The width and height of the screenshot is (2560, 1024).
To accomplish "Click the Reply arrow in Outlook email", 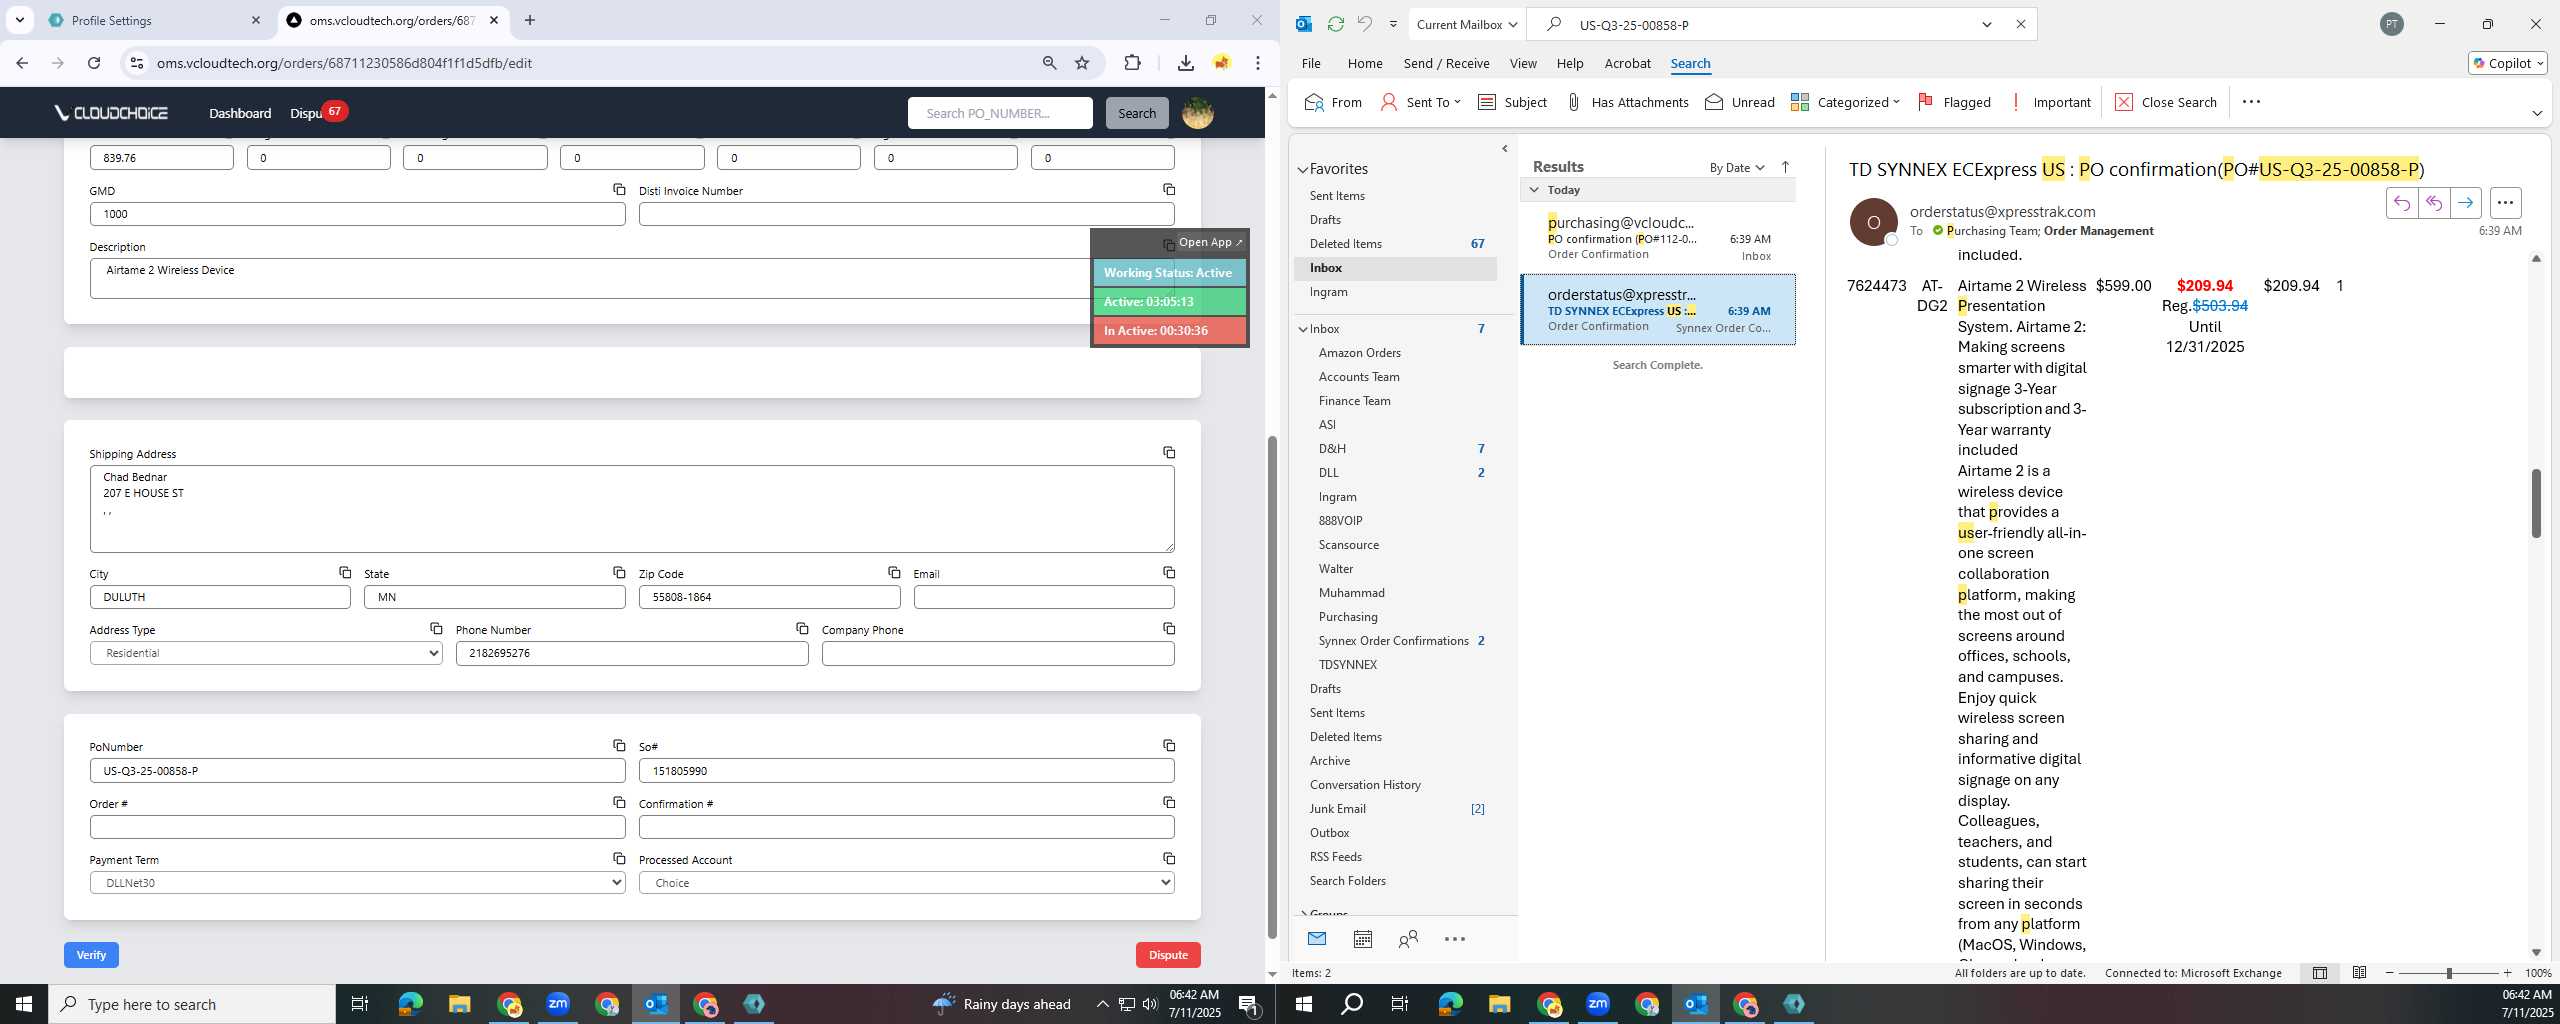I will tap(2402, 203).
